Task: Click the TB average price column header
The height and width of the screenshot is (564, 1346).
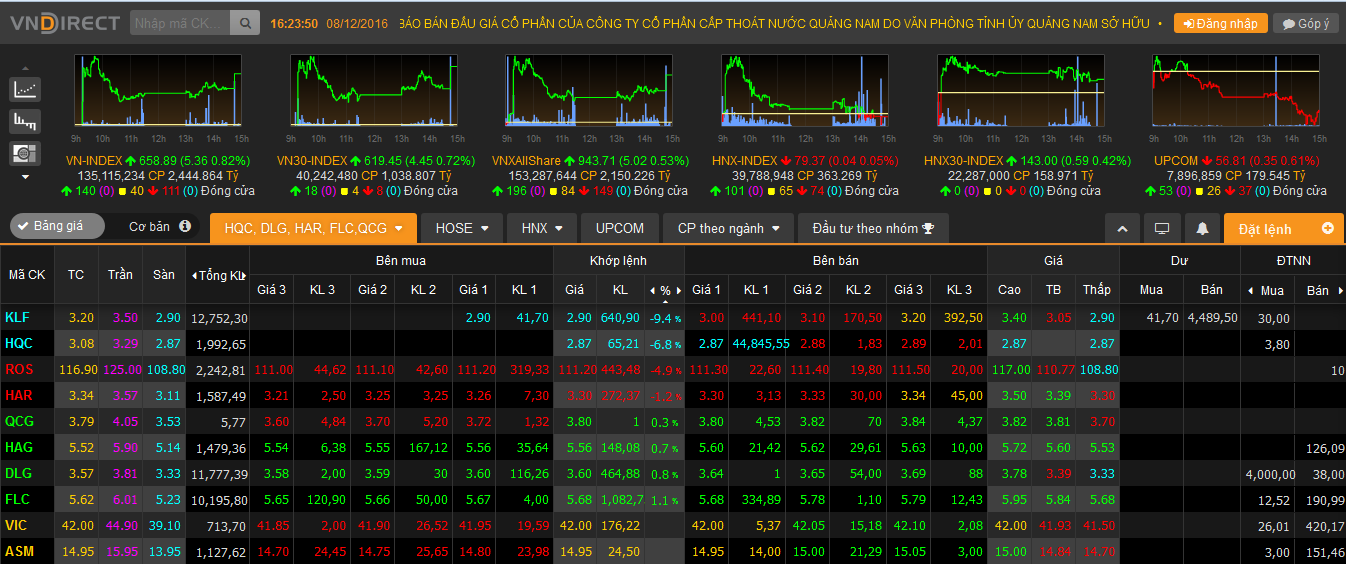Action: tap(1053, 290)
